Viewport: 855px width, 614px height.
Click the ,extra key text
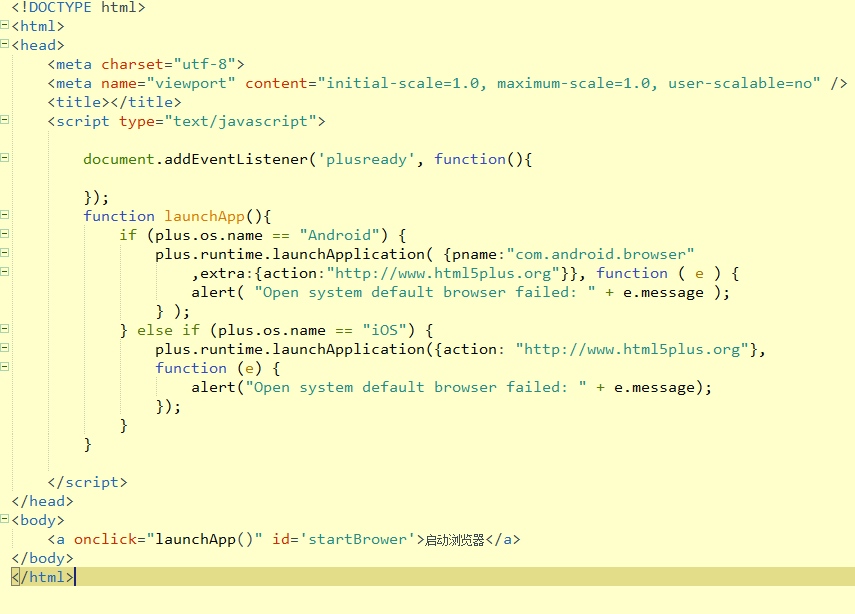pos(218,274)
